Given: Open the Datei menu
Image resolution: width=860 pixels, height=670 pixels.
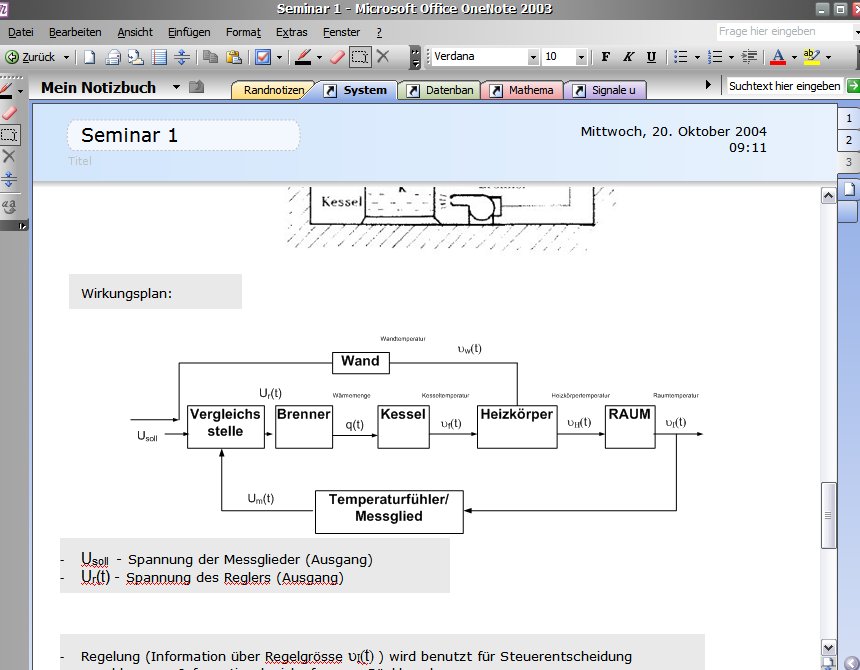Looking at the screenshot, I should 21,32.
